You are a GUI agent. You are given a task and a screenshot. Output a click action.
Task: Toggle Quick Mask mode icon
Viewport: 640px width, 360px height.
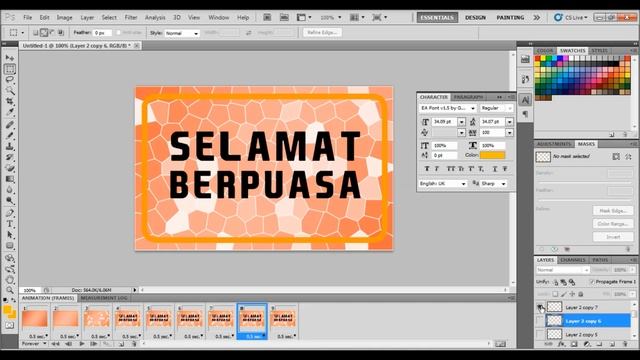(10, 325)
